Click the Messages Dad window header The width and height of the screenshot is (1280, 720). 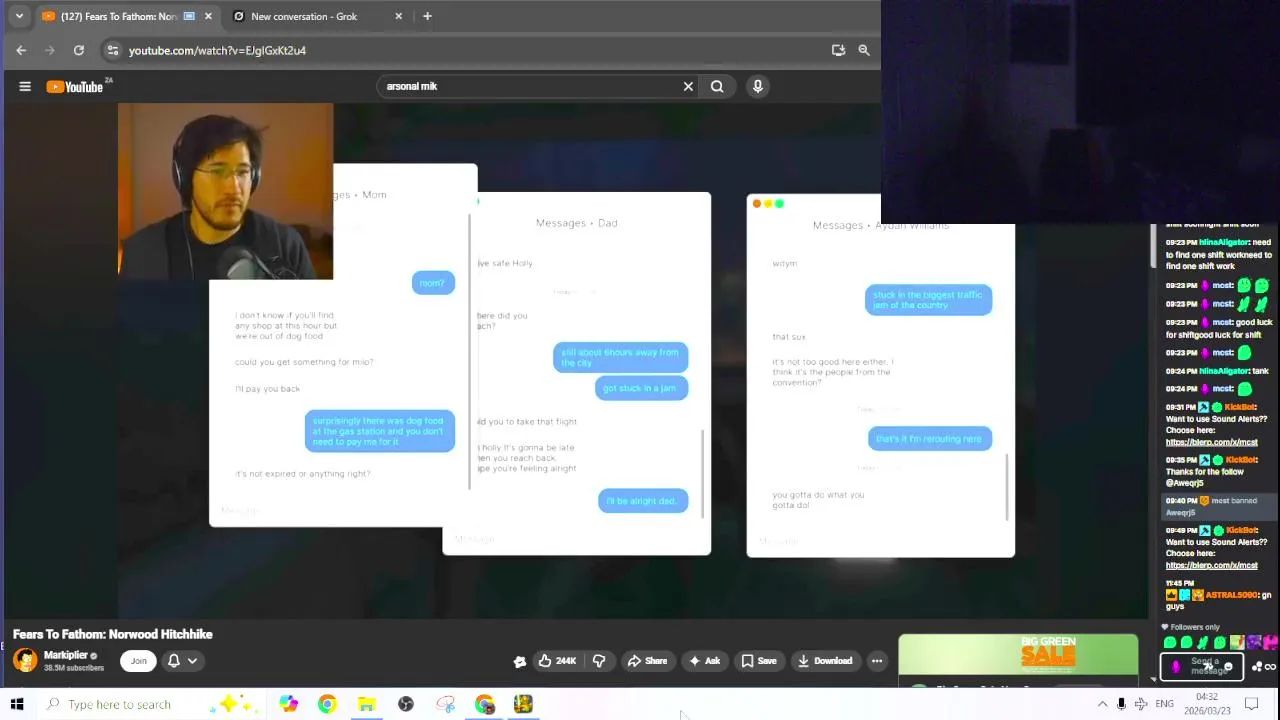(577, 223)
